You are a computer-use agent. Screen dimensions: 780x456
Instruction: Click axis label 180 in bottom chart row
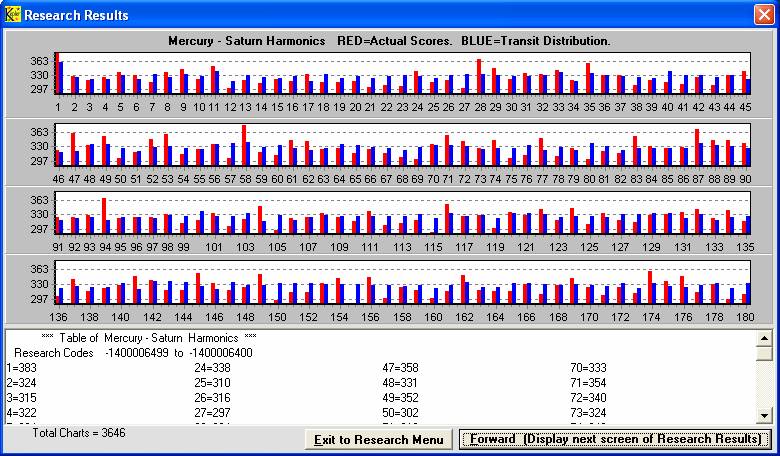[x=743, y=317]
